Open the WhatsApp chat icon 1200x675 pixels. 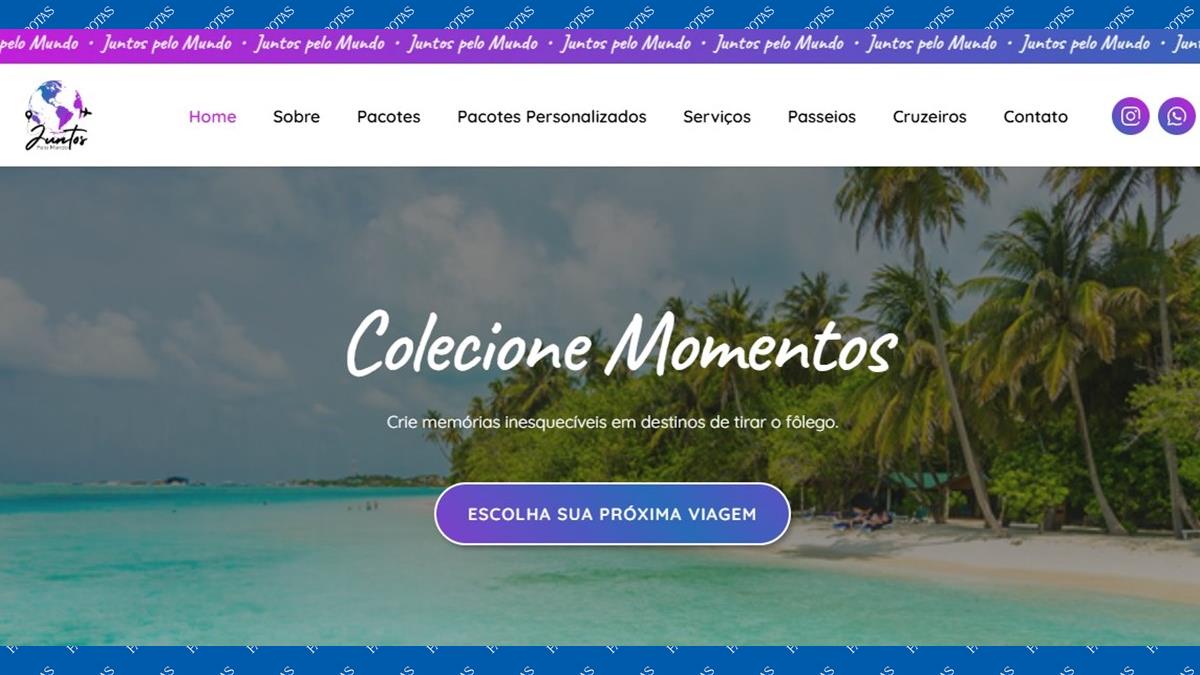click(x=1177, y=116)
